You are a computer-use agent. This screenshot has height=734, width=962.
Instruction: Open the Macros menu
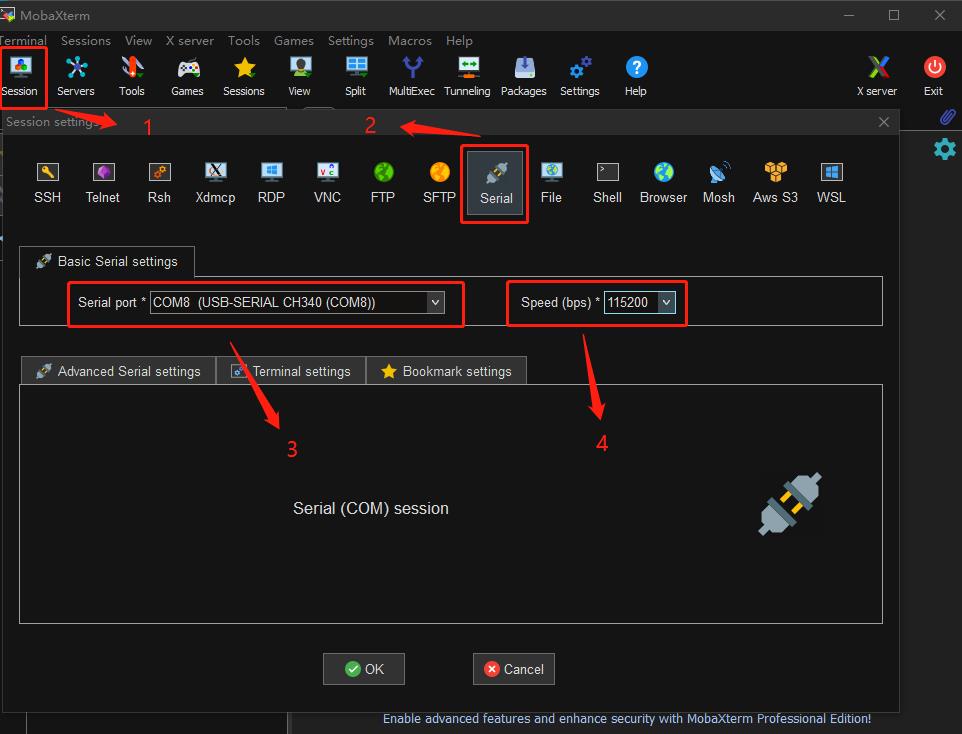pyautogui.click(x=410, y=41)
